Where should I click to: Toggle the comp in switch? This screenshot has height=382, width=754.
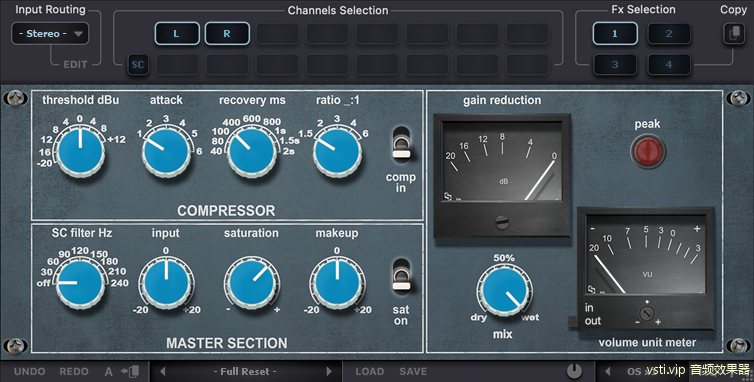[401, 143]
